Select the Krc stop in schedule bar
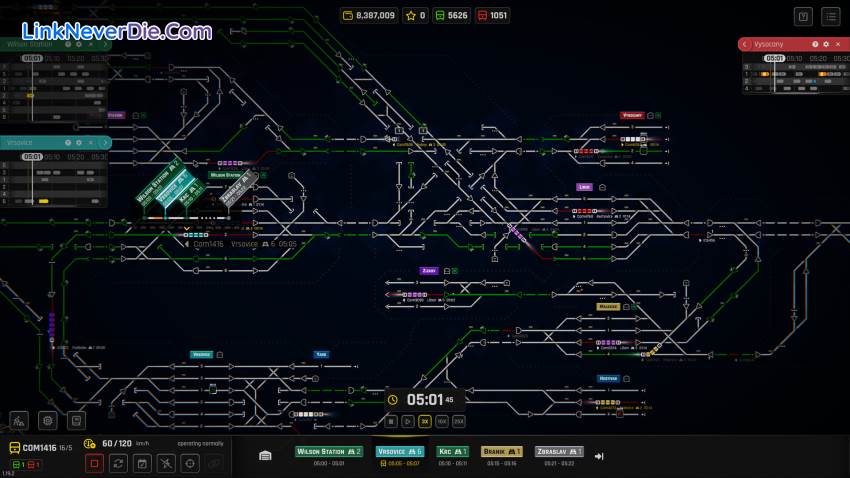The height and width of the screenshot is (478, 850). tap(452, 452)
